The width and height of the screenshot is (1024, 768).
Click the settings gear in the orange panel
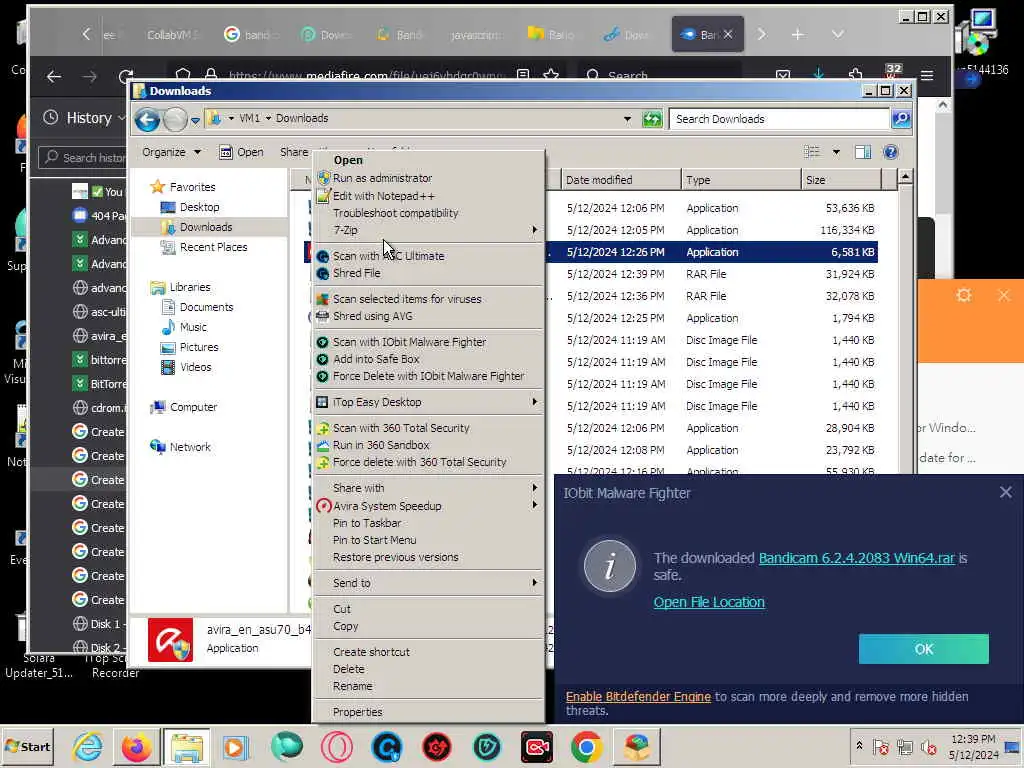[964, 295]
